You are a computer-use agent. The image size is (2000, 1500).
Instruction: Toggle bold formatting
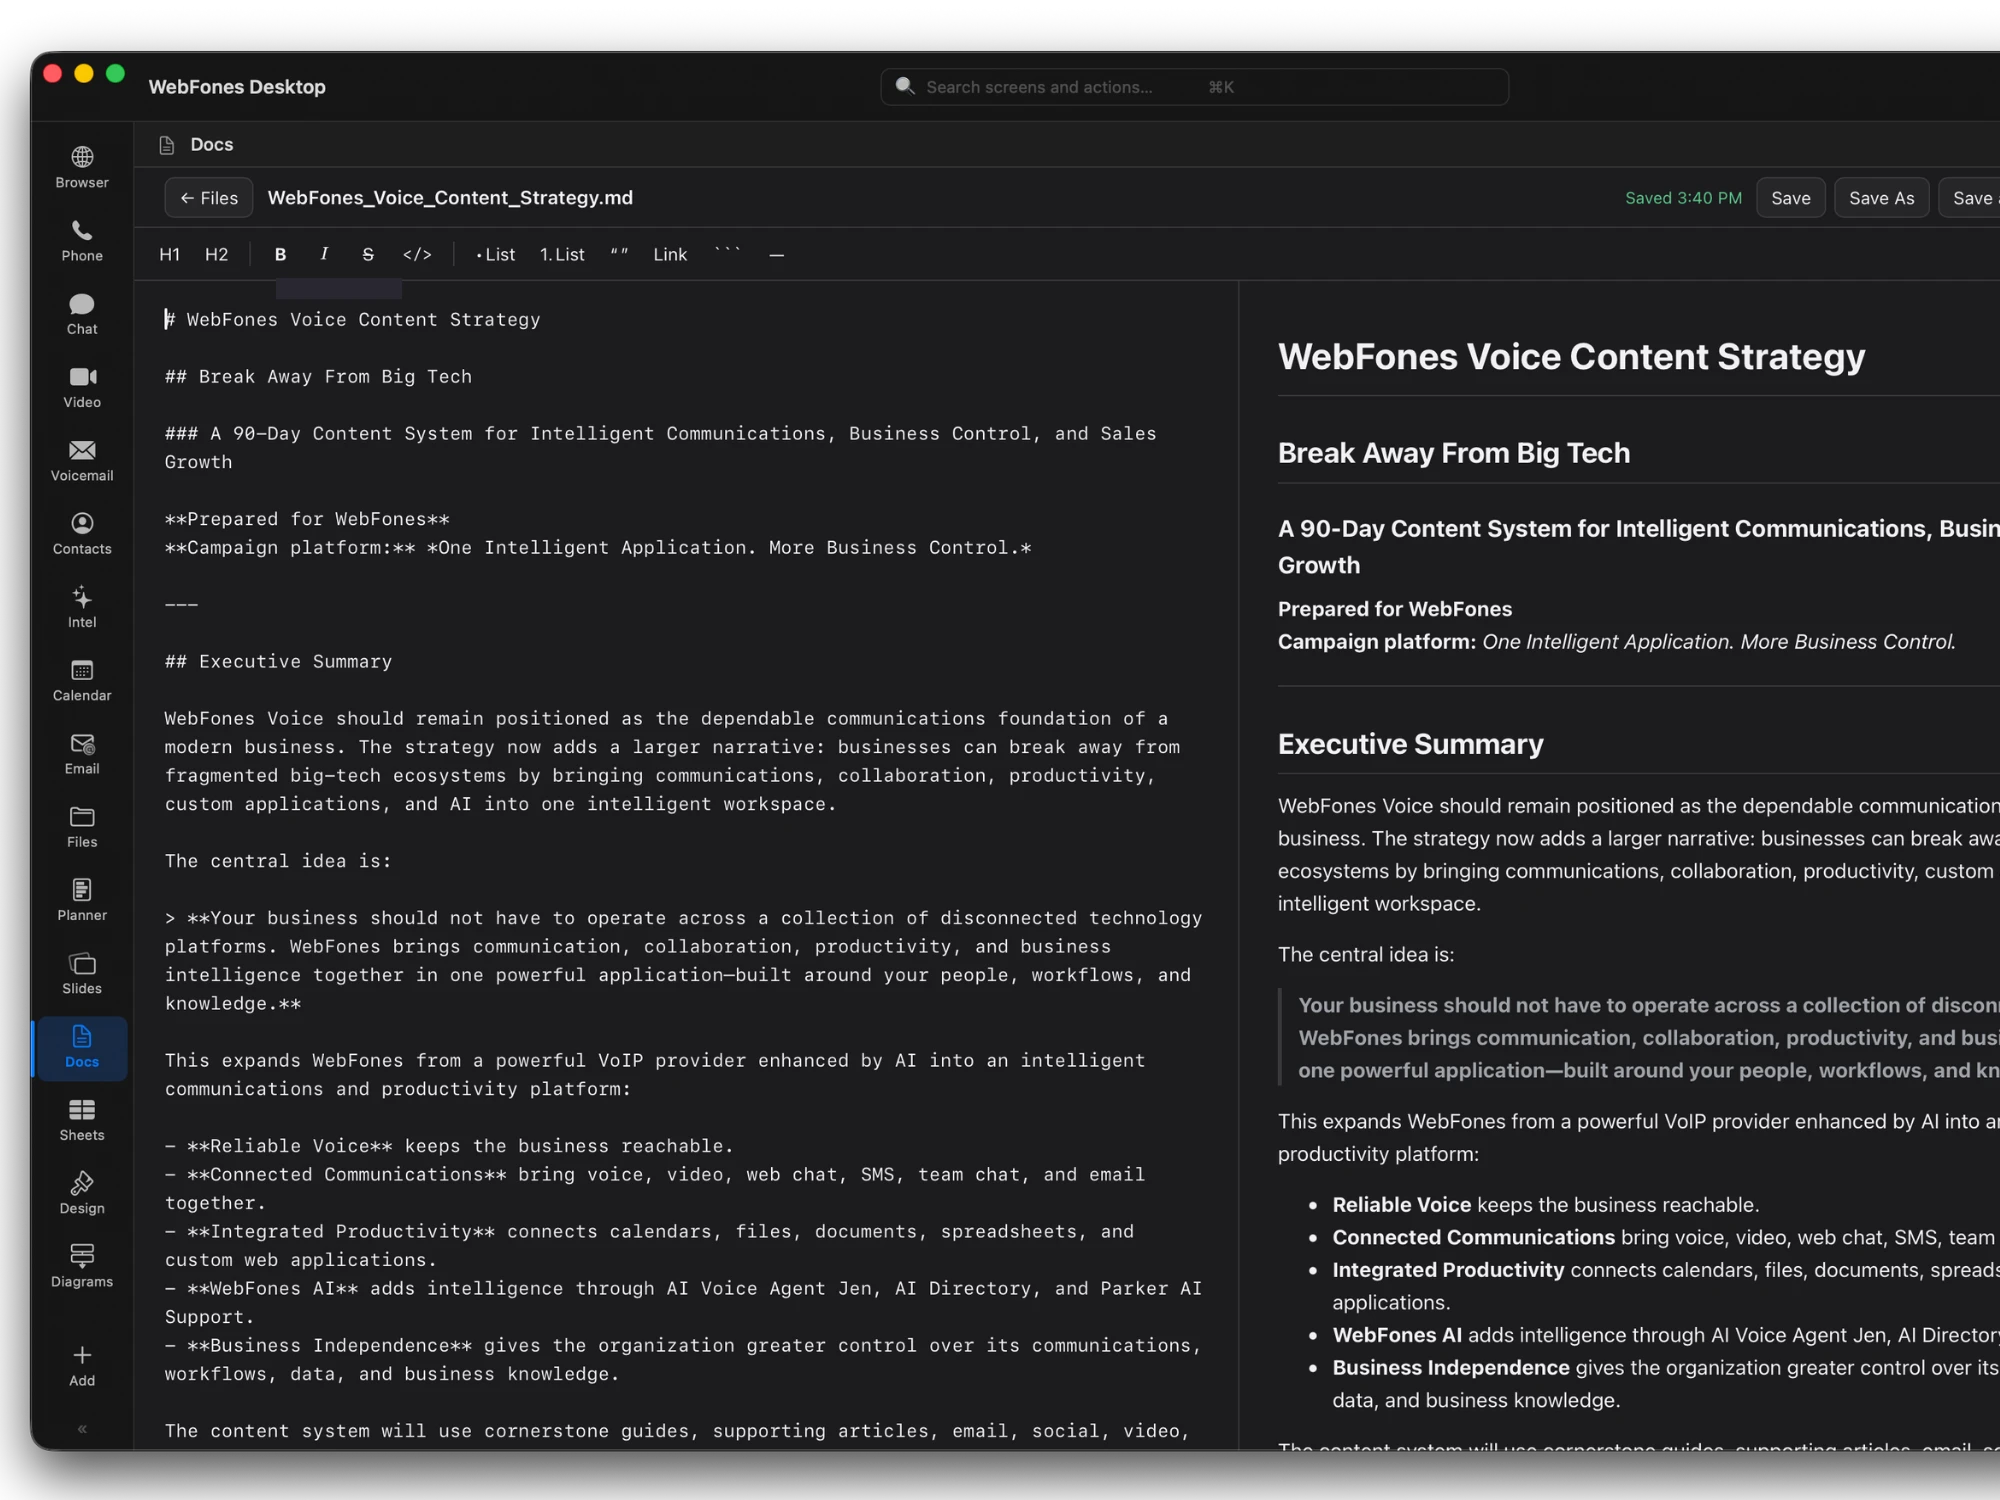pos(280,255)
